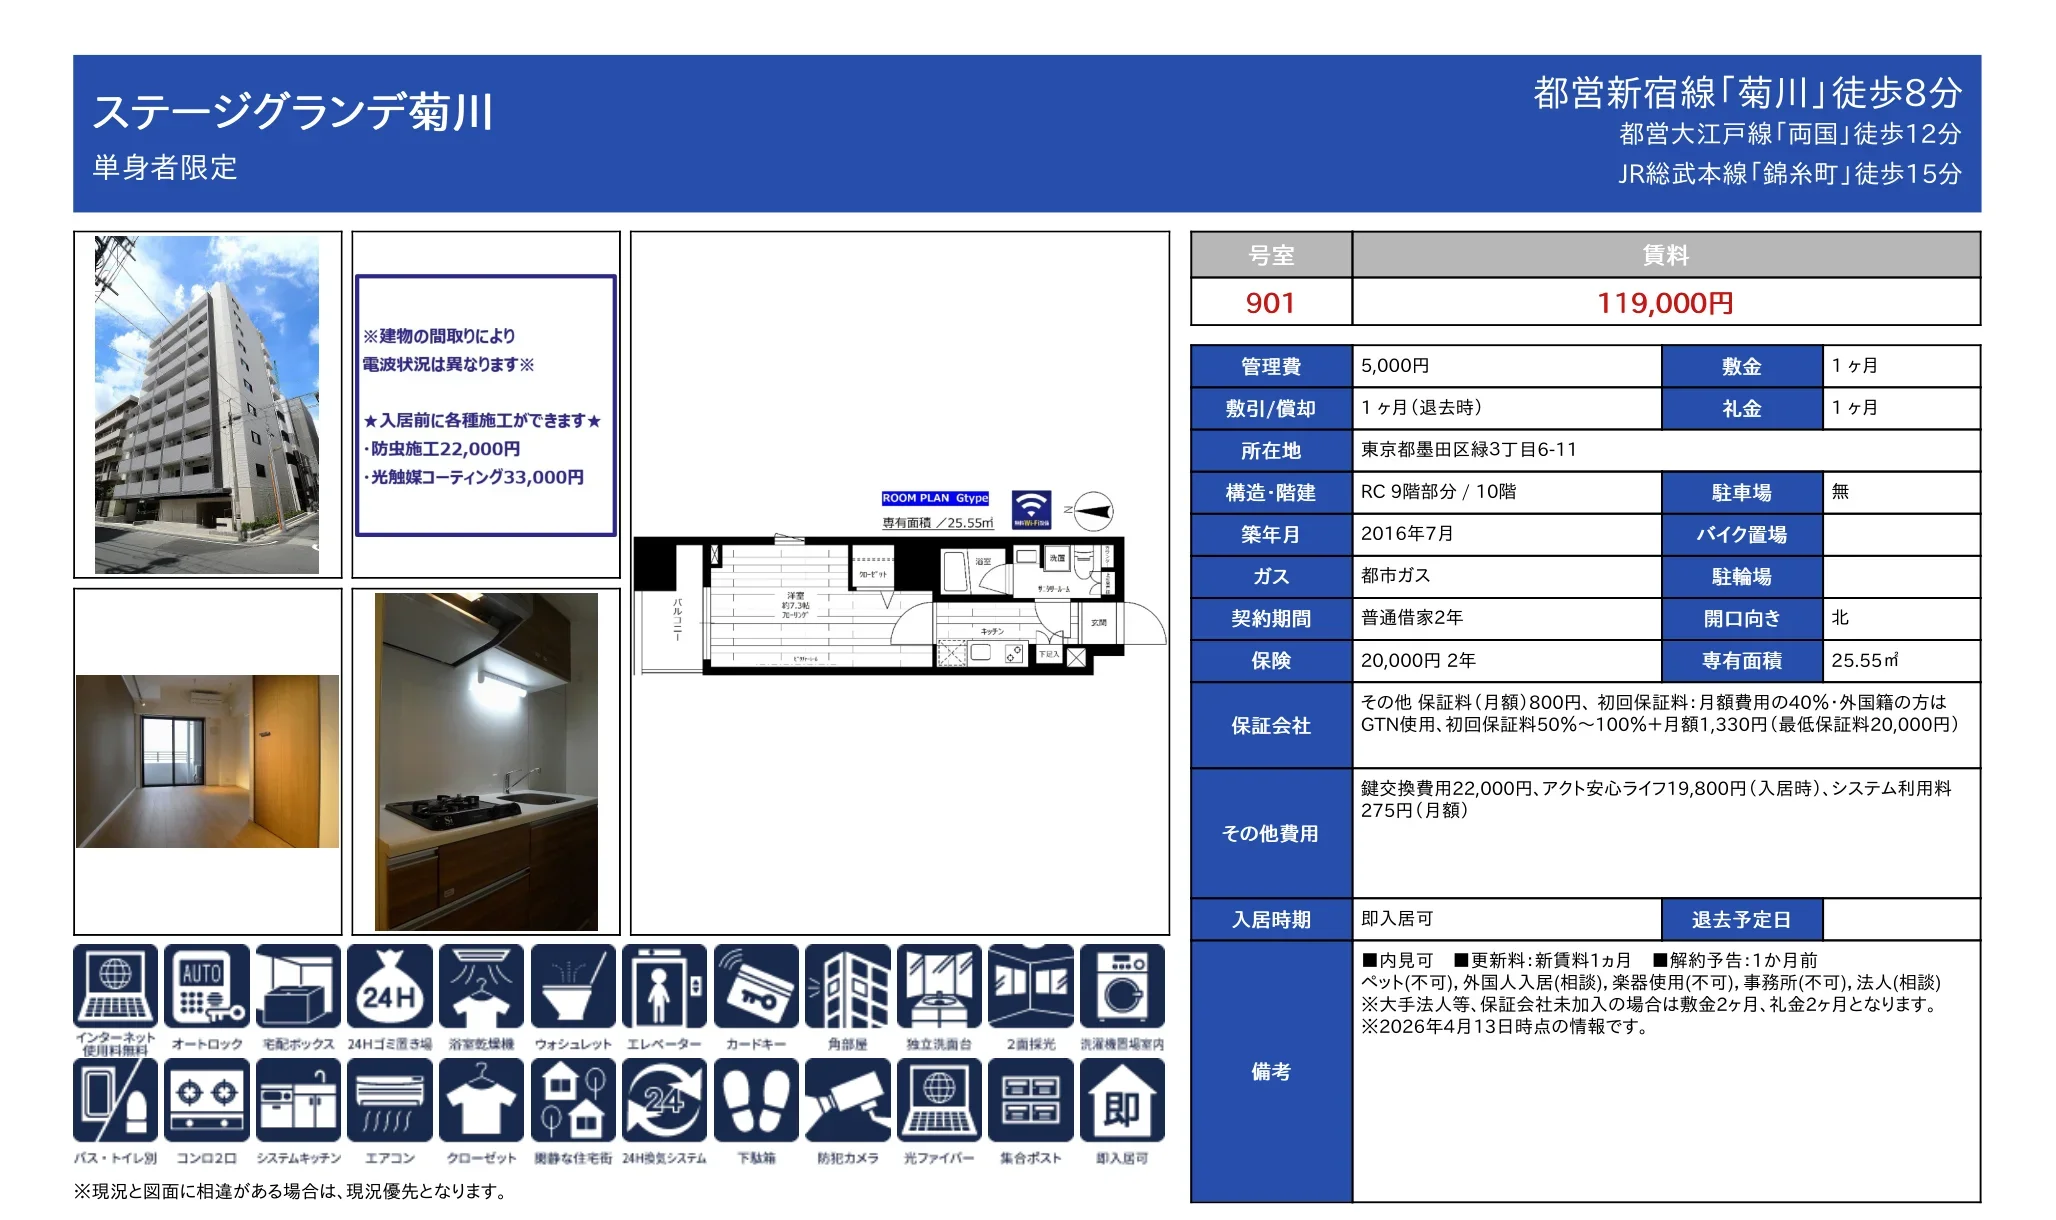Click the delivery box (宅配ボックス) icon
The width and height of the screenshot is (2056, 1220).
[298, 987]
